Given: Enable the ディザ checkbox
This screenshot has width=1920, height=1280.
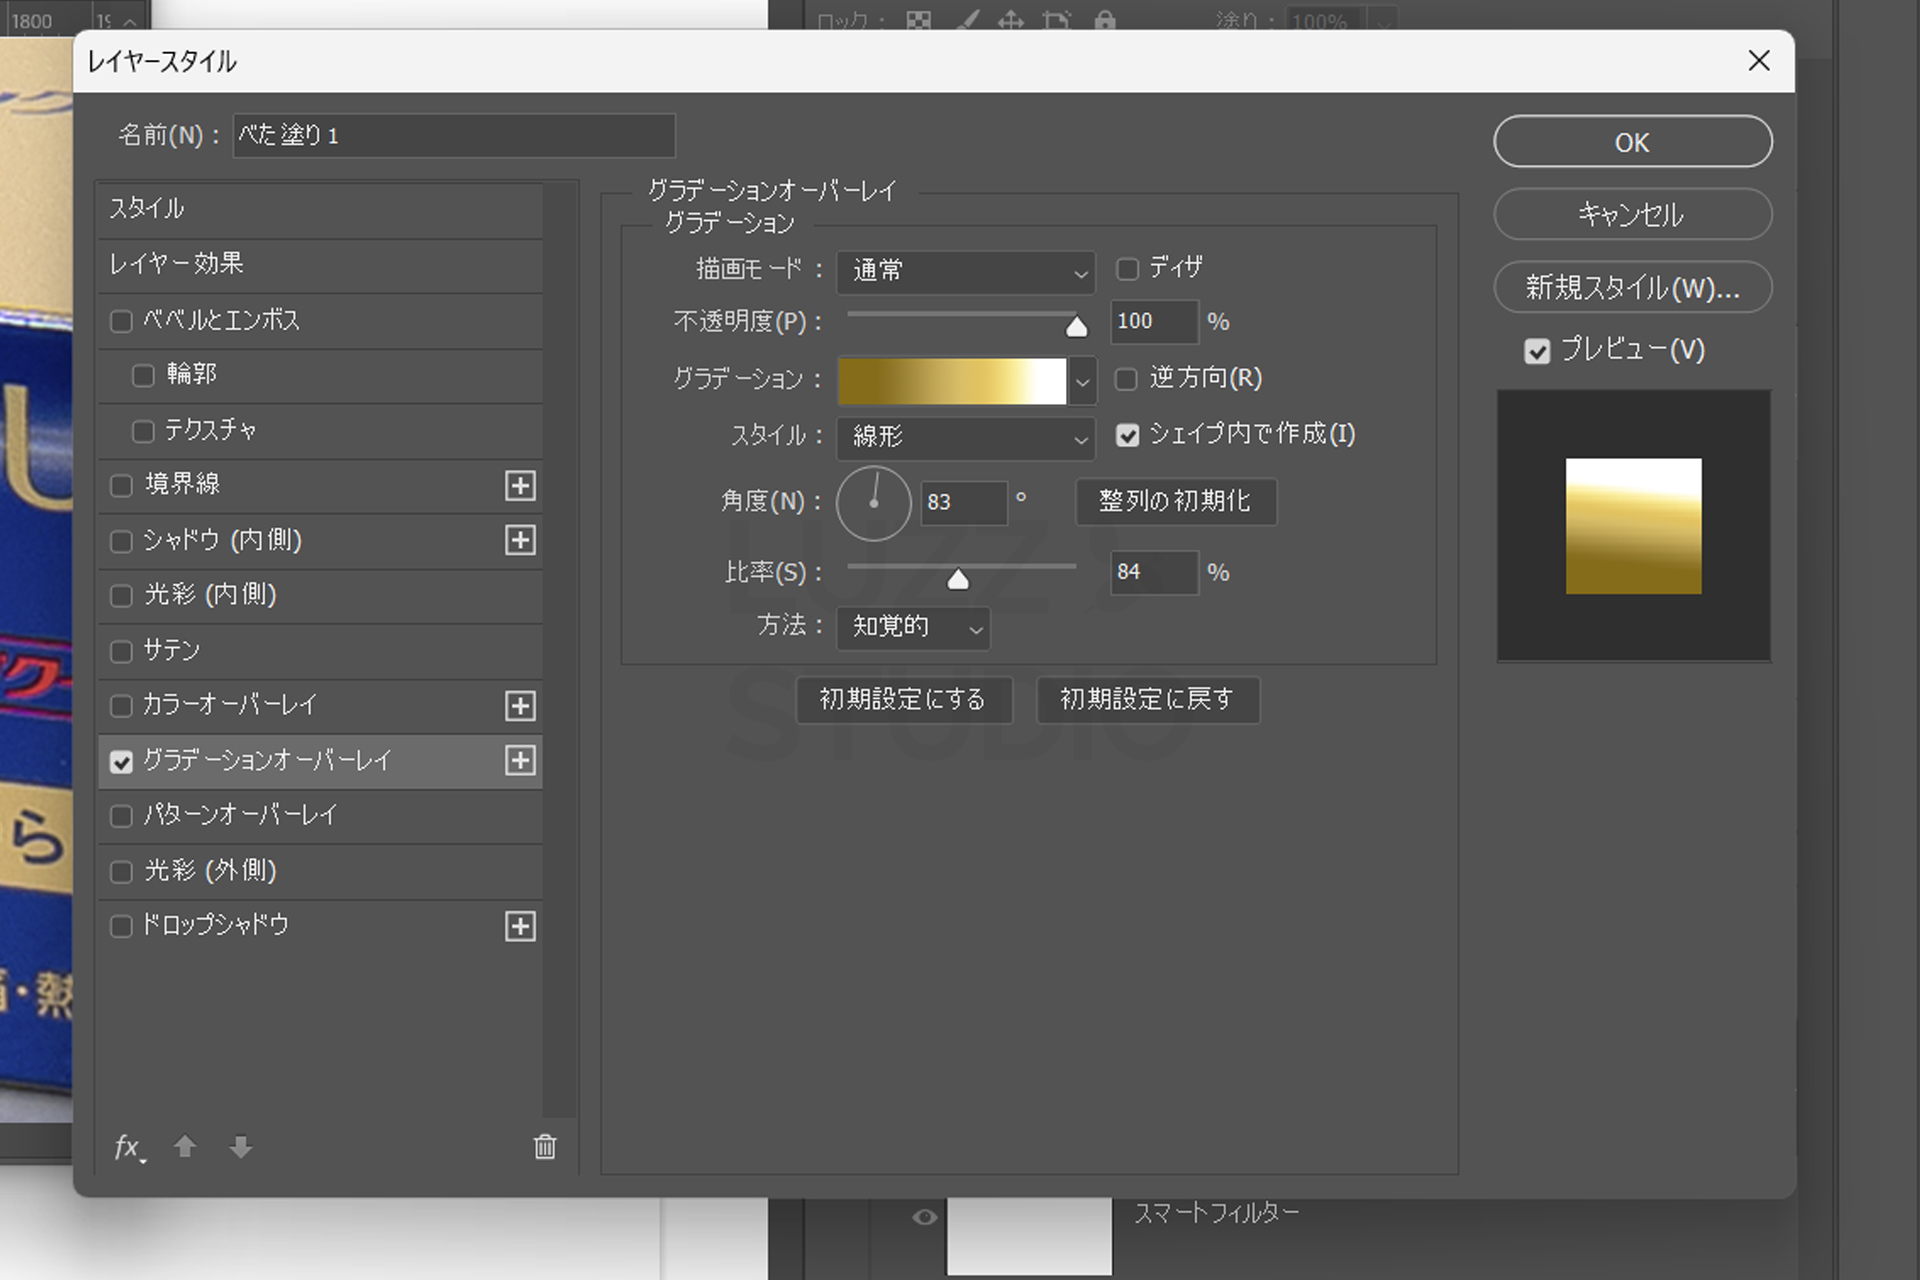Looking at the screenshot, I should pos(1128,269).
